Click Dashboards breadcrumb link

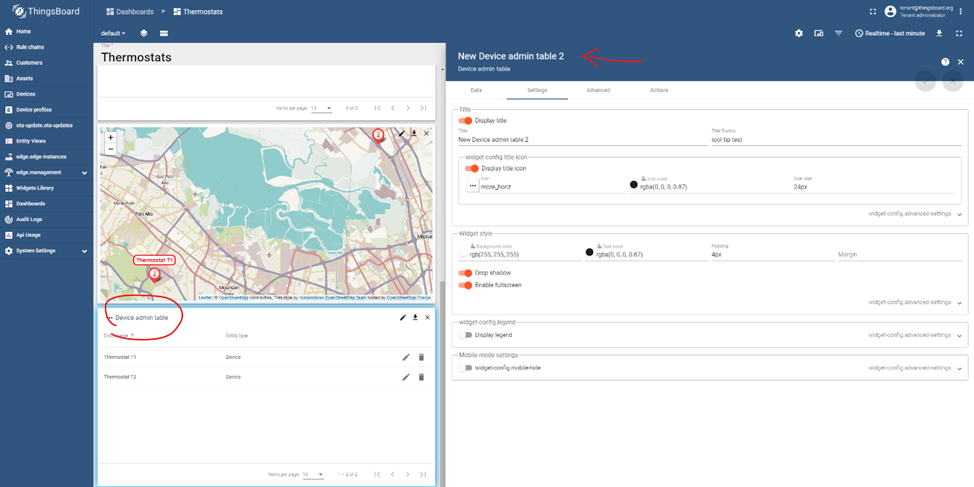pyautogui.click(x=130, y=12)
